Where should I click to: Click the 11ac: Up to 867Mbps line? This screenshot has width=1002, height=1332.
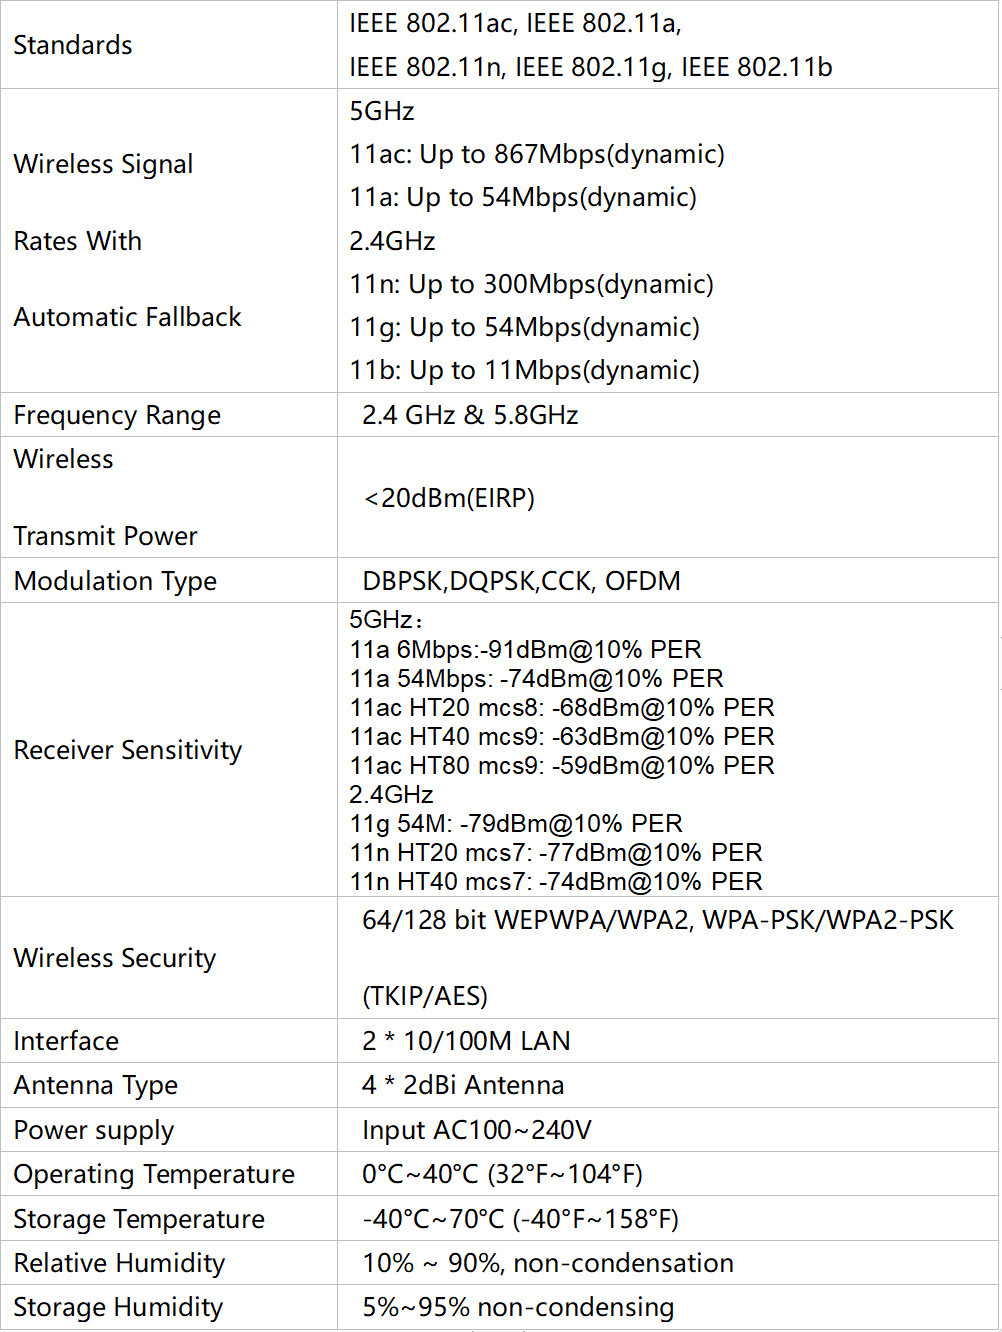click(537, 154)
